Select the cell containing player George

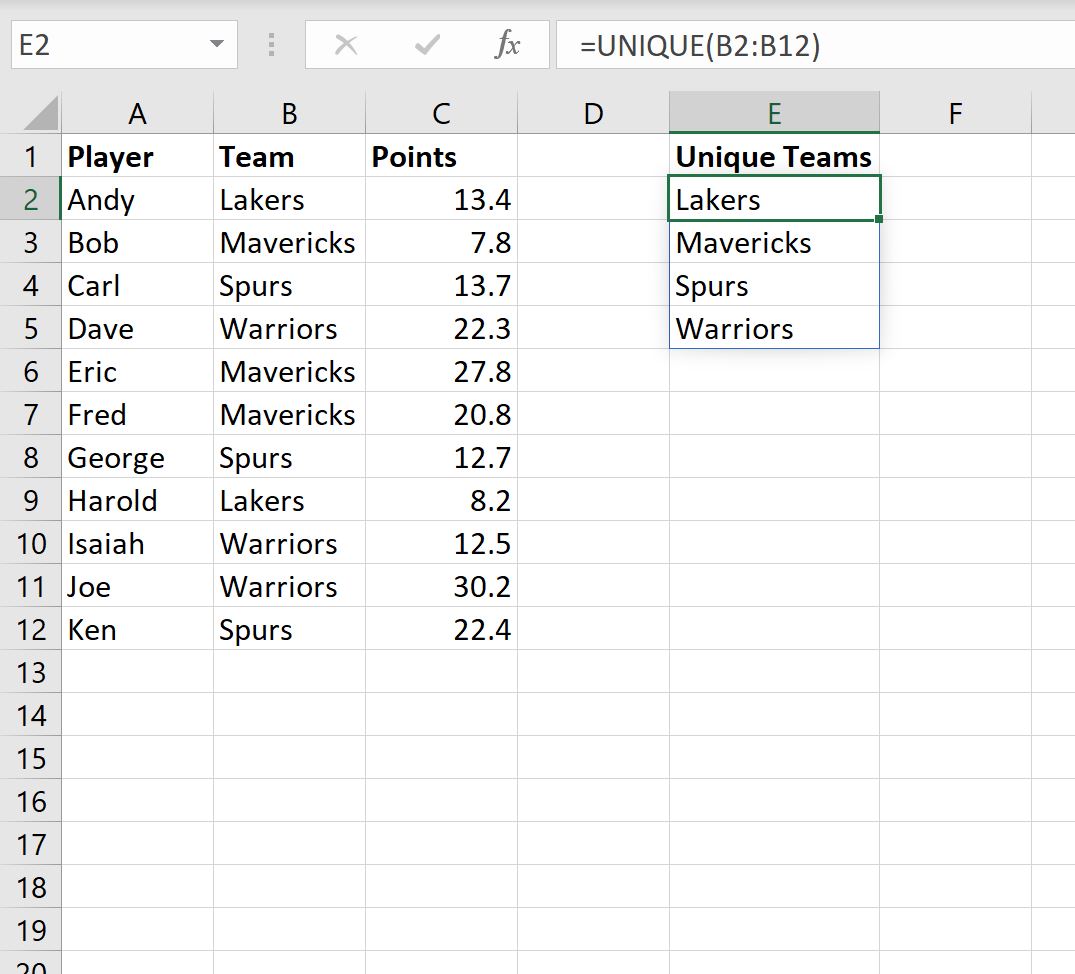click(137, 458)
